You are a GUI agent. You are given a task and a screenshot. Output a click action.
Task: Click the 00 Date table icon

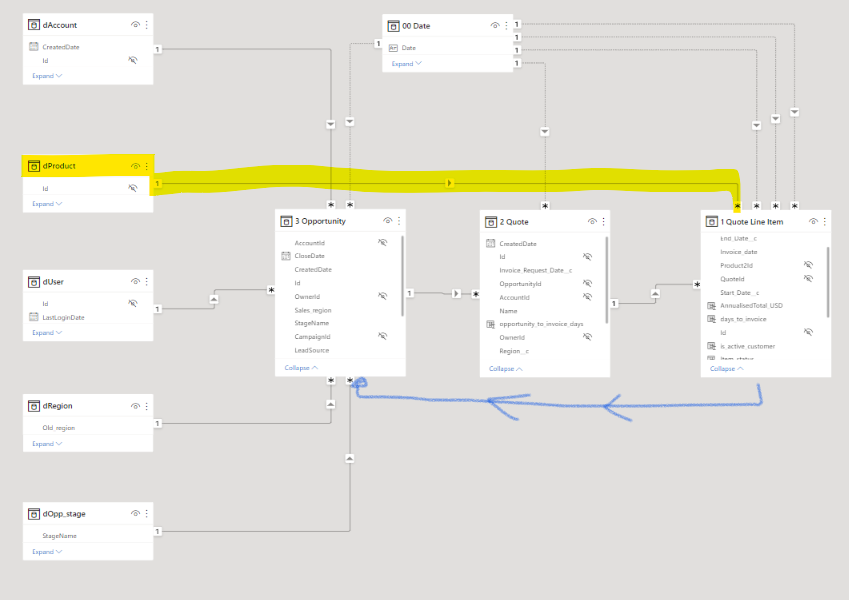click(394, 26)
